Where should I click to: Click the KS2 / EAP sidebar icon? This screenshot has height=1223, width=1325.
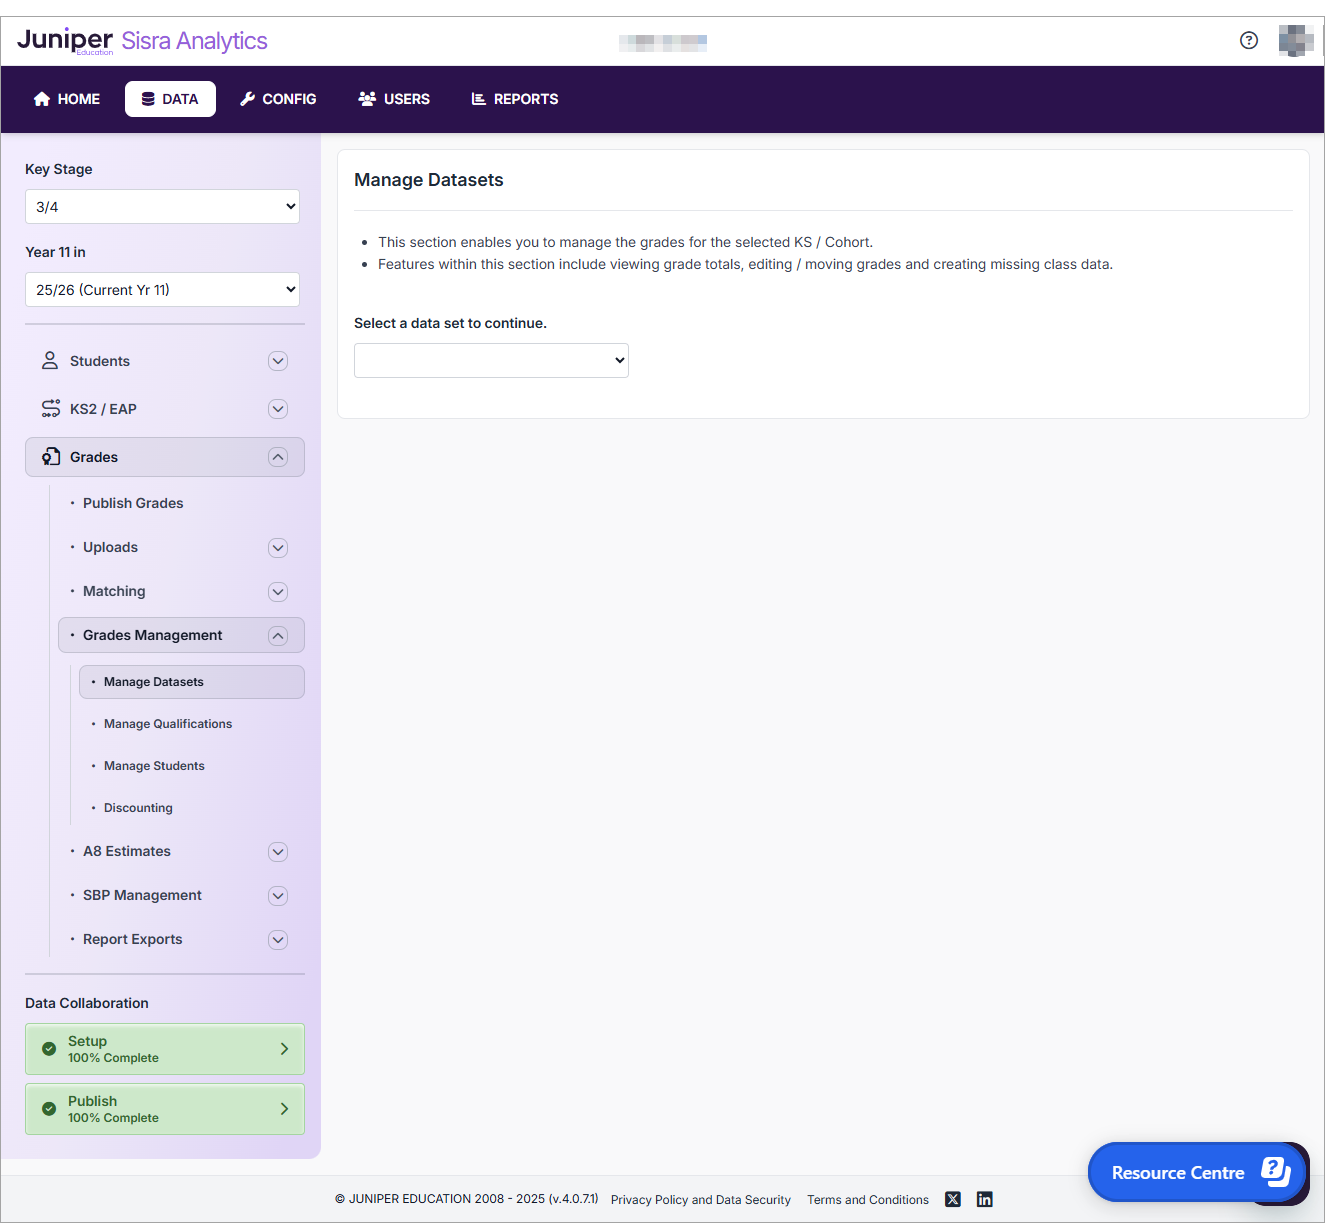(x=50, y=408)
